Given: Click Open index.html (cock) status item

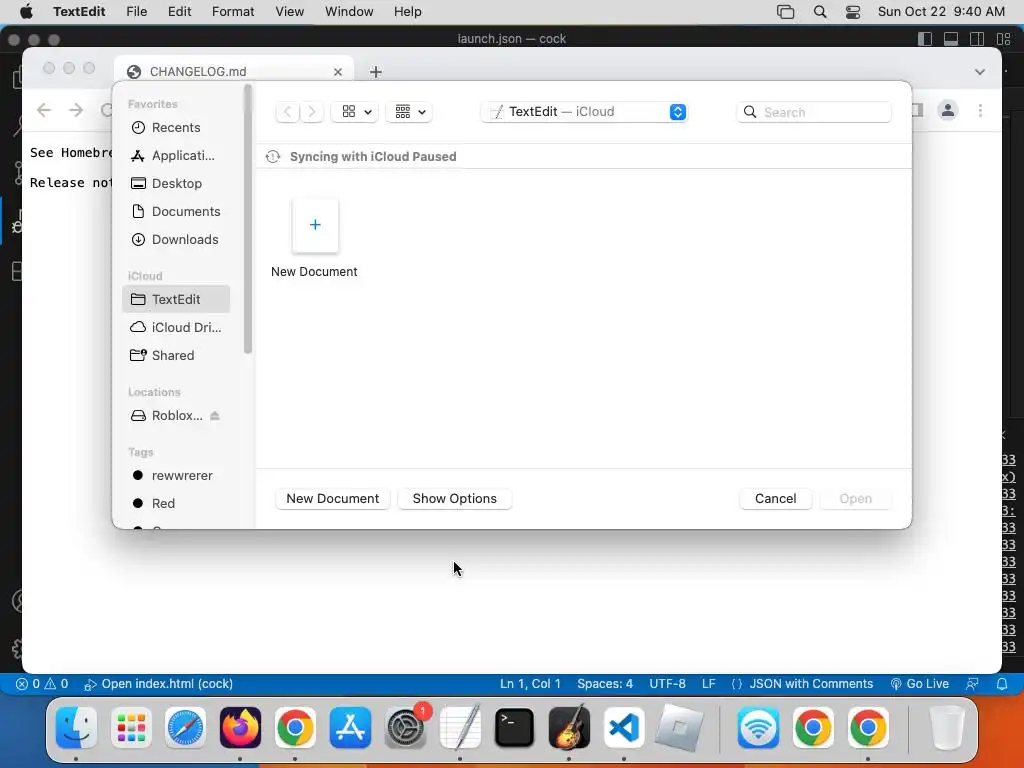Looking at the screenshot, I should [x=158, y=684].
